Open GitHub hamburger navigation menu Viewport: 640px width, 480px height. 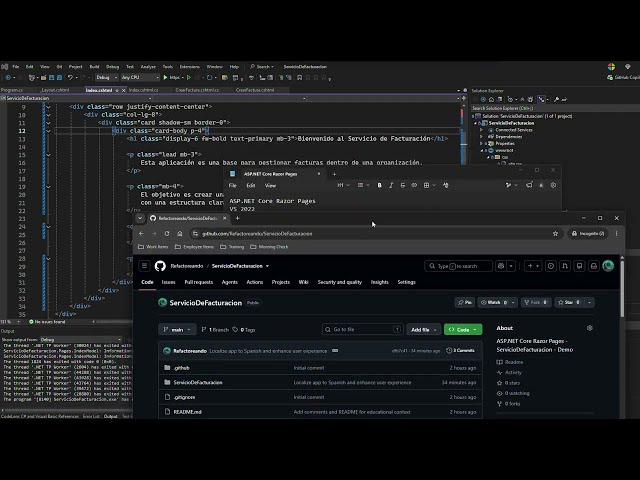tap(144, 266)
